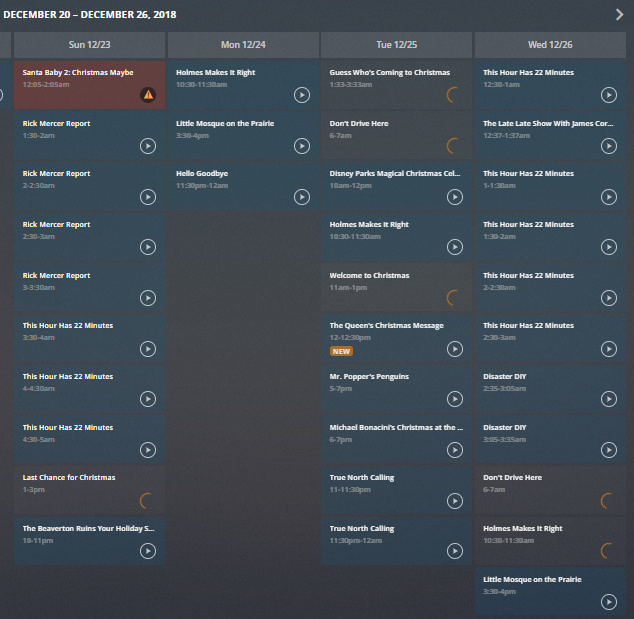Open Santa Baby 2: Christmas Maybe title
634x619 pixels.
point(78,72)
